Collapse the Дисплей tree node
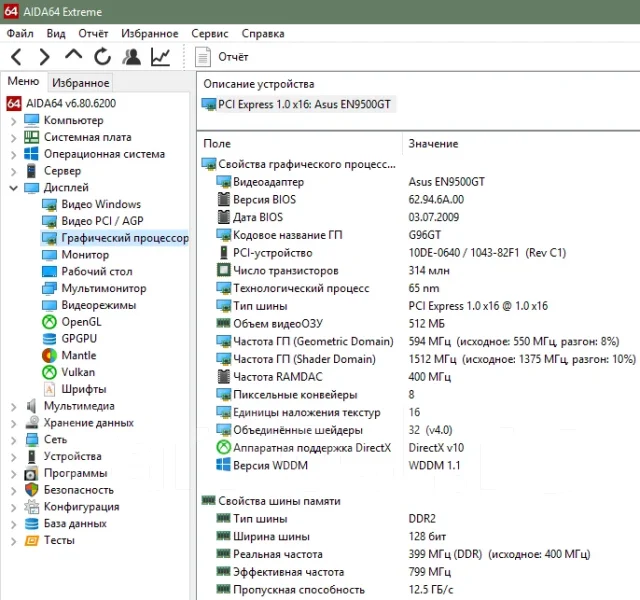Viewport: 640px width, 600px height. click(x=13, y=188)
